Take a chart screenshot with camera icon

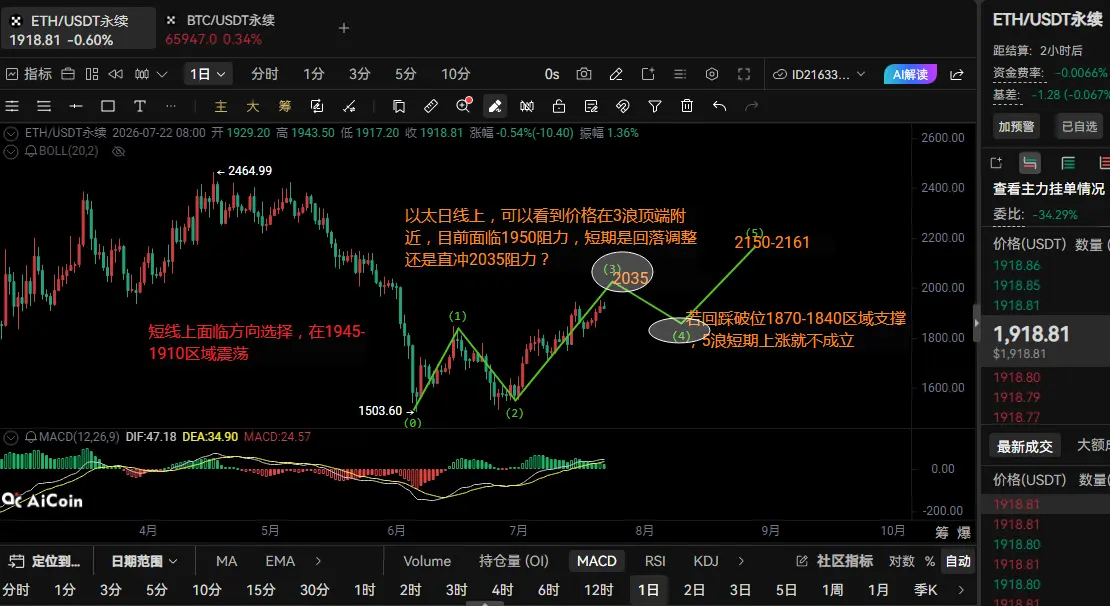pyautogui.click(x=584, y=74)
